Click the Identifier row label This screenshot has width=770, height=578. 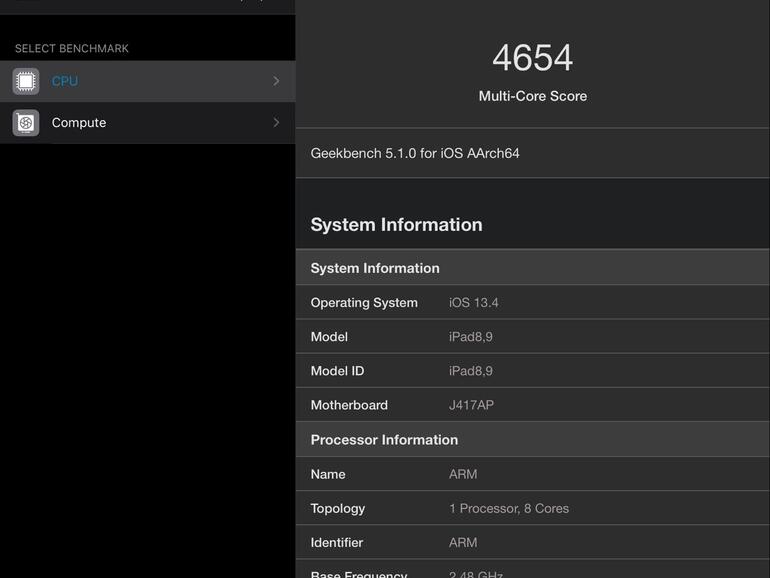[x=337, y=542]
